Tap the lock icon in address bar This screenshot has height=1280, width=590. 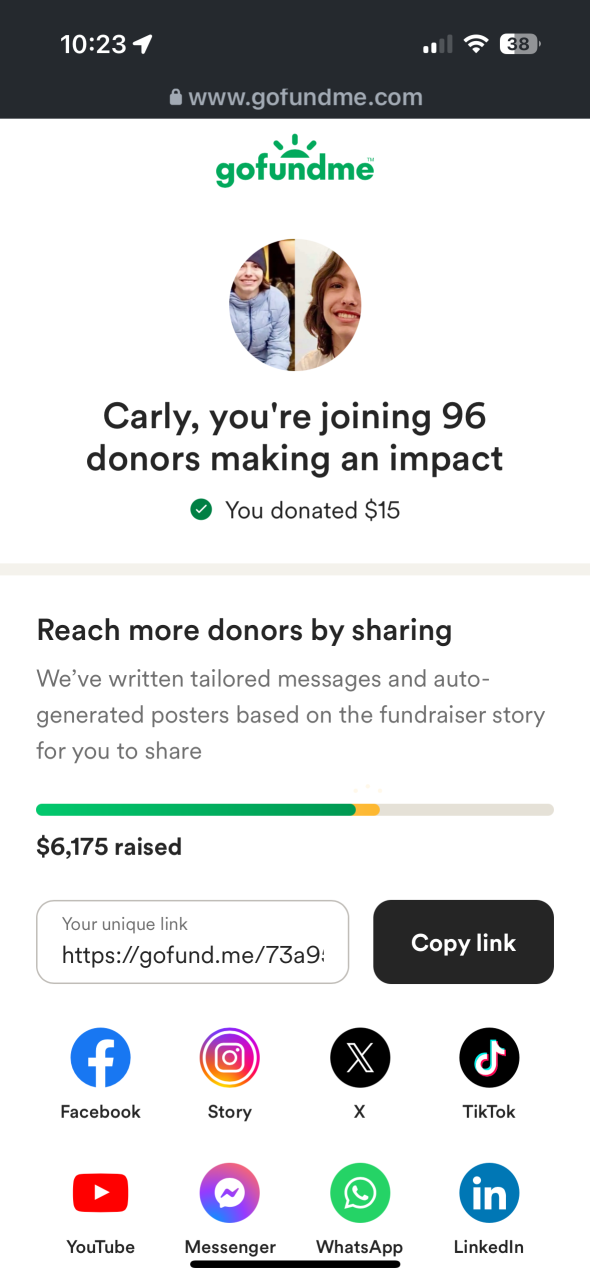pos(176,97)
